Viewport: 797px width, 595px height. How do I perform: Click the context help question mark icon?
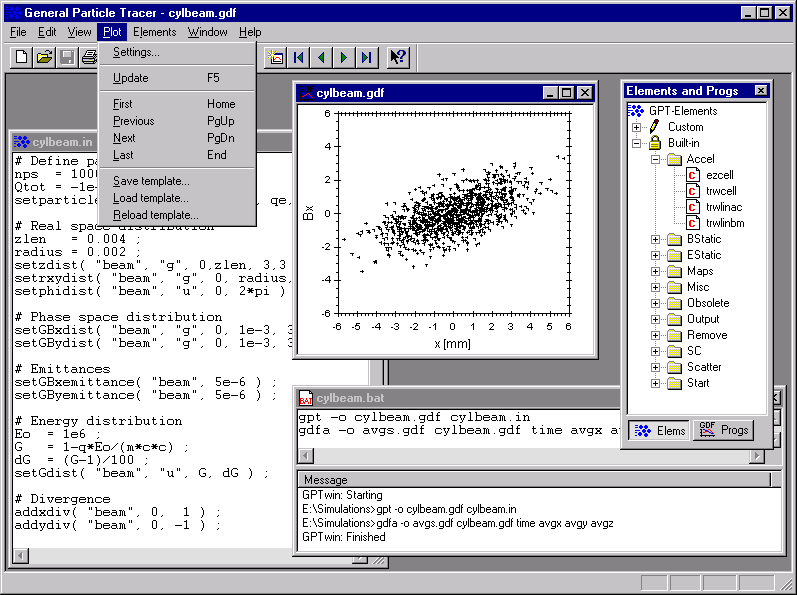(398, 57)
